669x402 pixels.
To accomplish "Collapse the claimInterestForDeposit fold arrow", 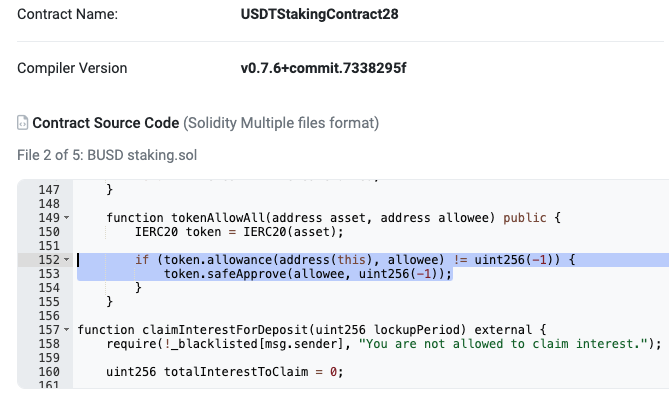I will pos(67,330).
